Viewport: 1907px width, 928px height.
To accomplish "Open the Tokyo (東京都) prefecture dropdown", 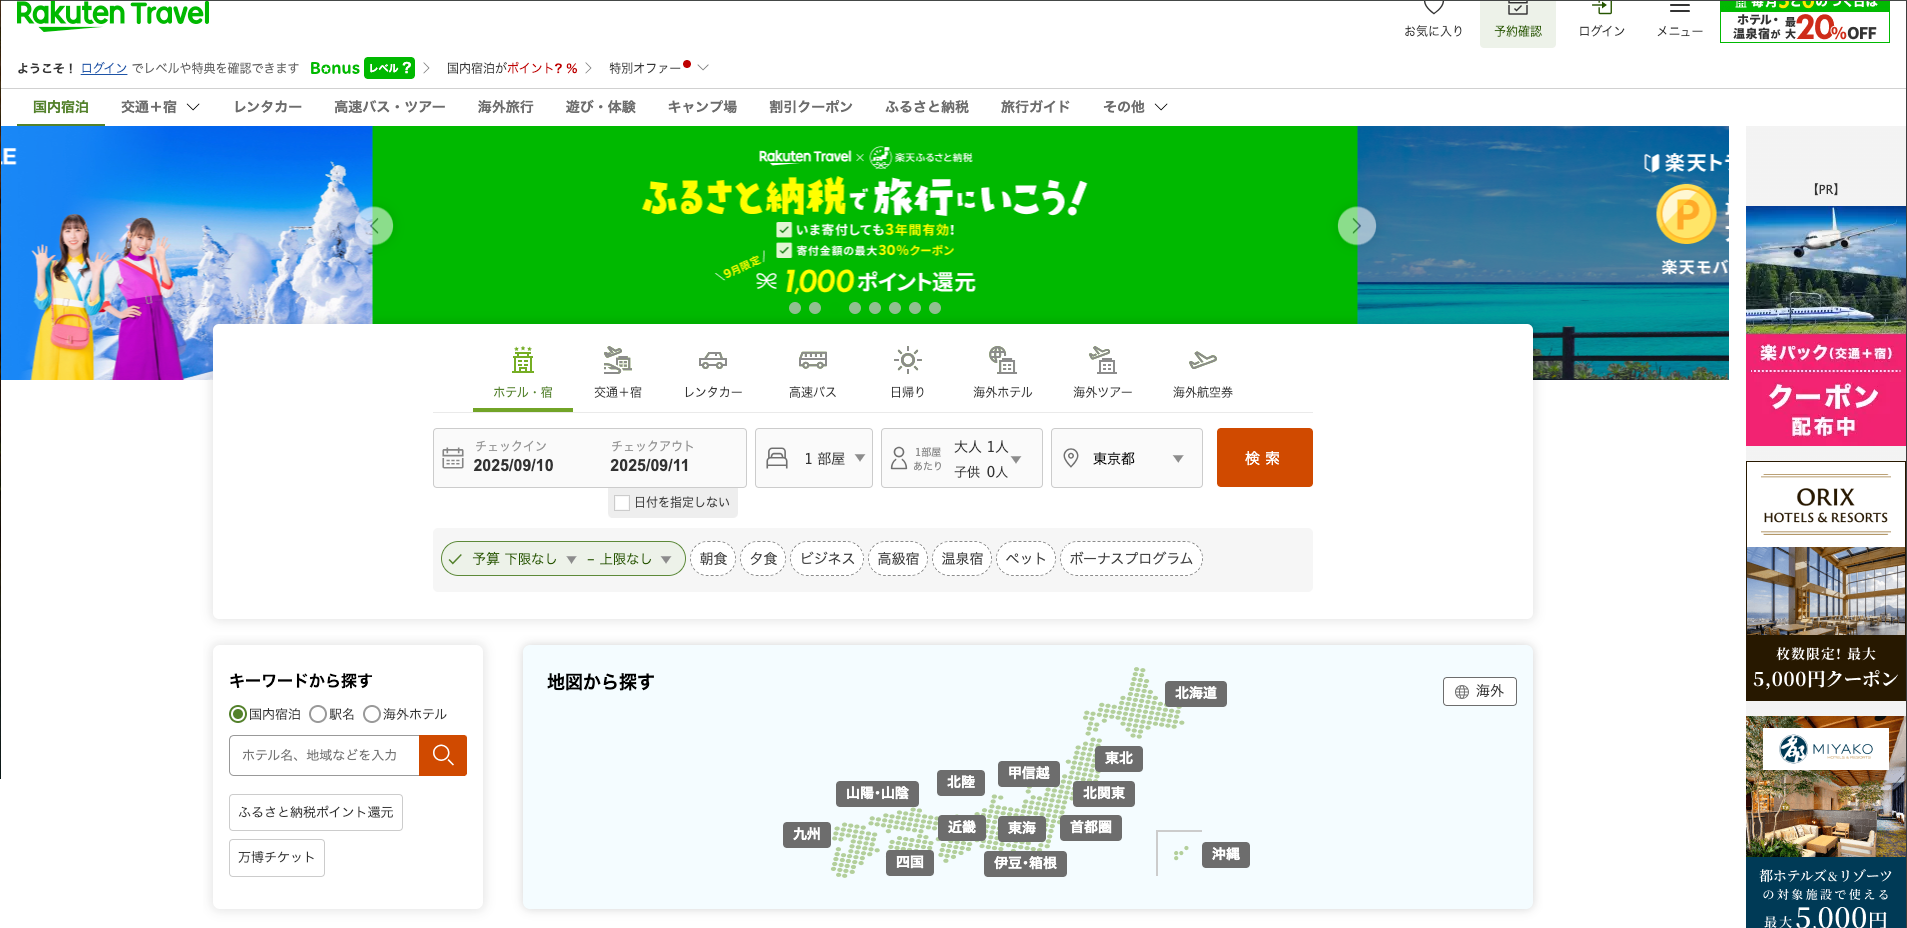I will click(1126, 459).
